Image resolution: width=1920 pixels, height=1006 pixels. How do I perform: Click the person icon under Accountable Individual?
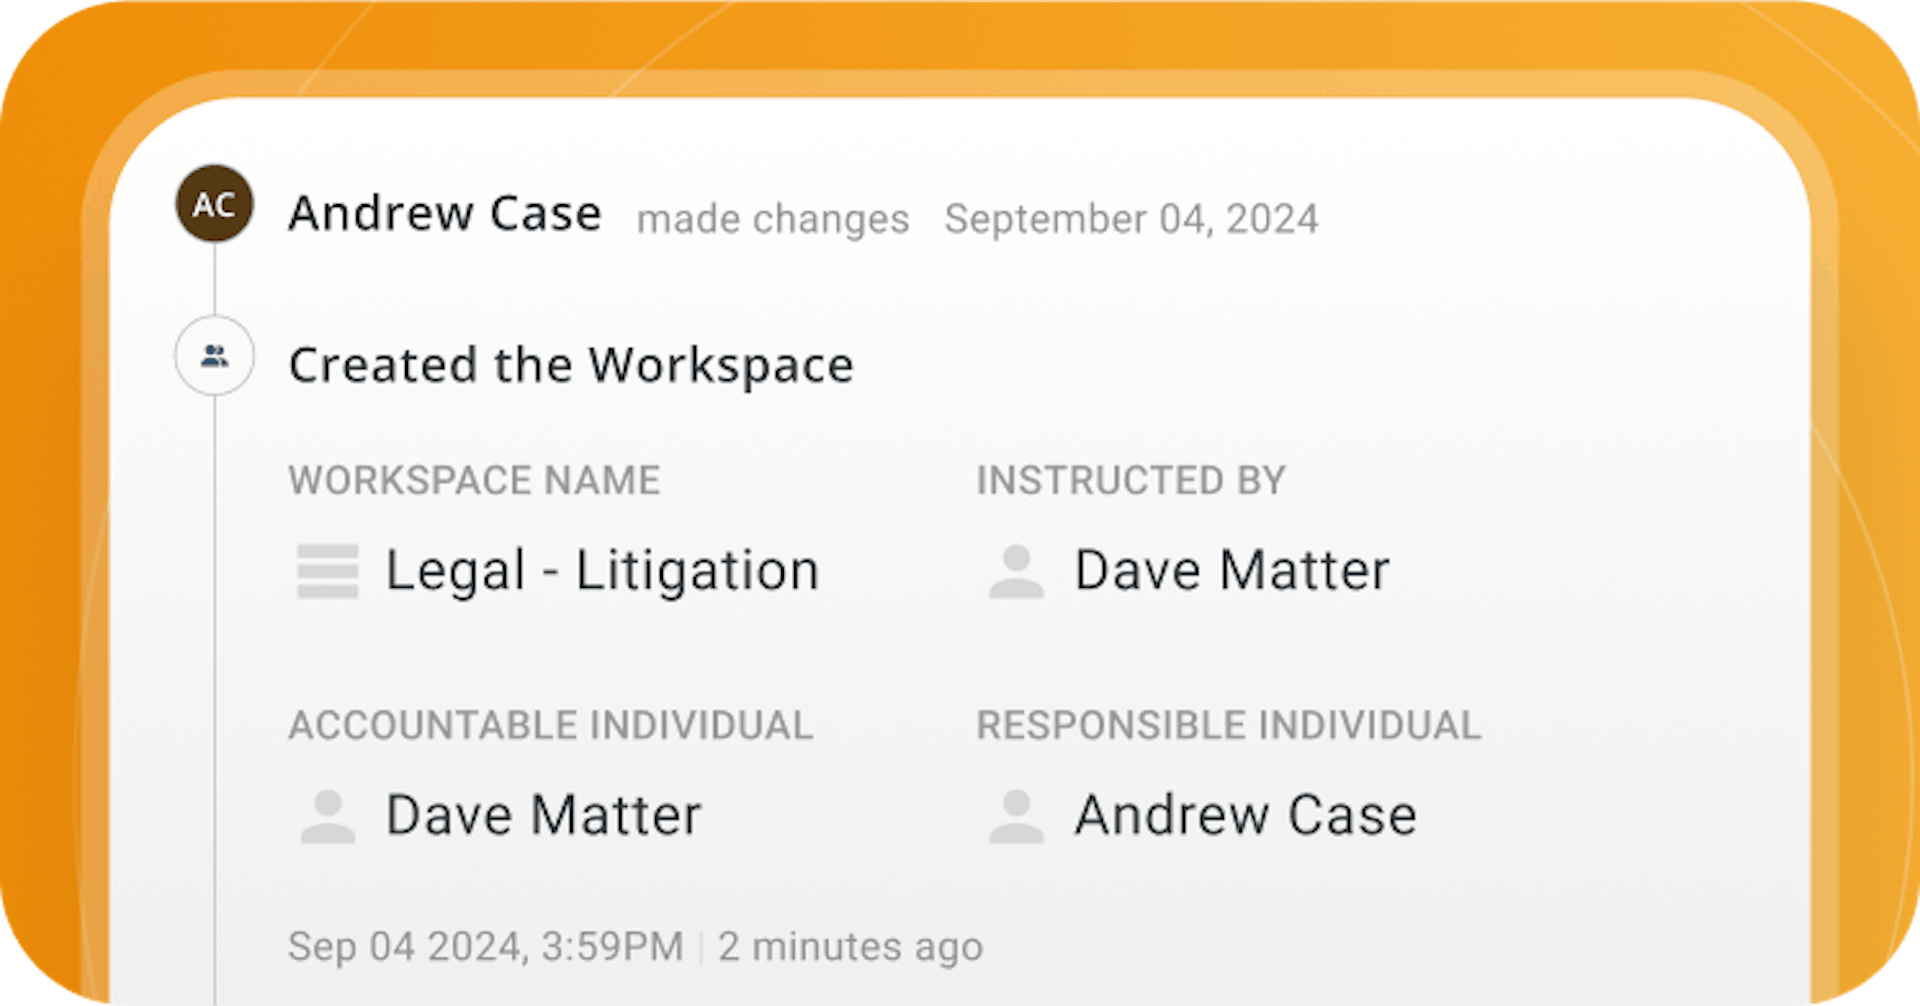click(328, 816)
